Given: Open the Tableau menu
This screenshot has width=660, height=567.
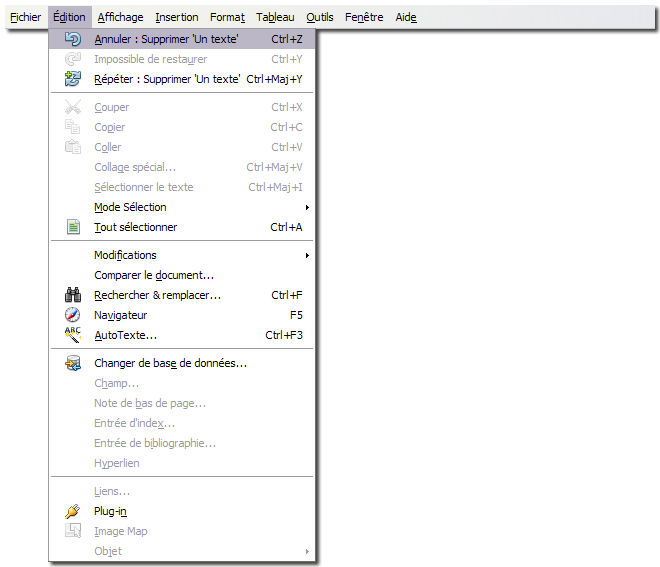Looking at the screenshot, I should coord(275,17).
